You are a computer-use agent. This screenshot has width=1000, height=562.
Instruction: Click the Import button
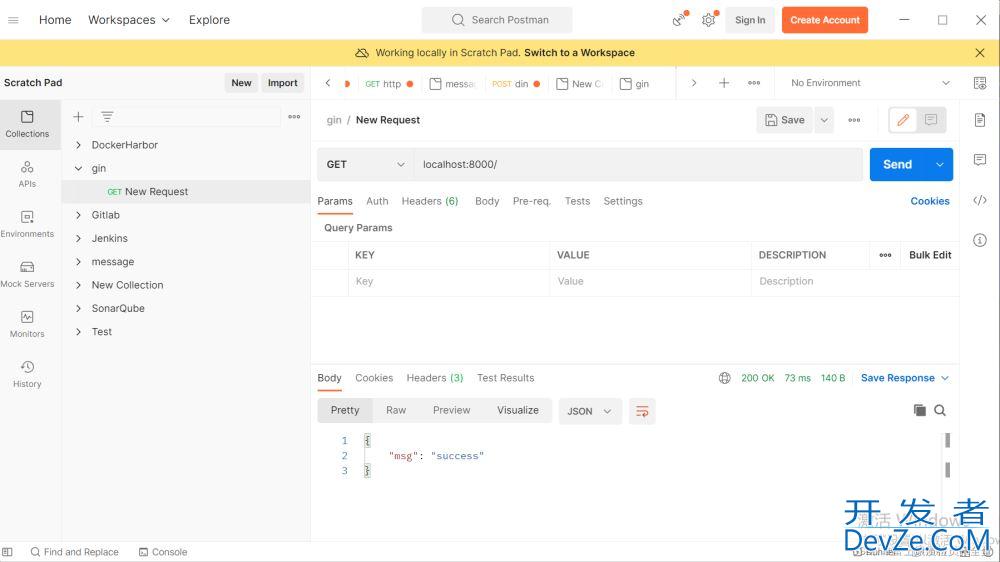pos(283,83)
